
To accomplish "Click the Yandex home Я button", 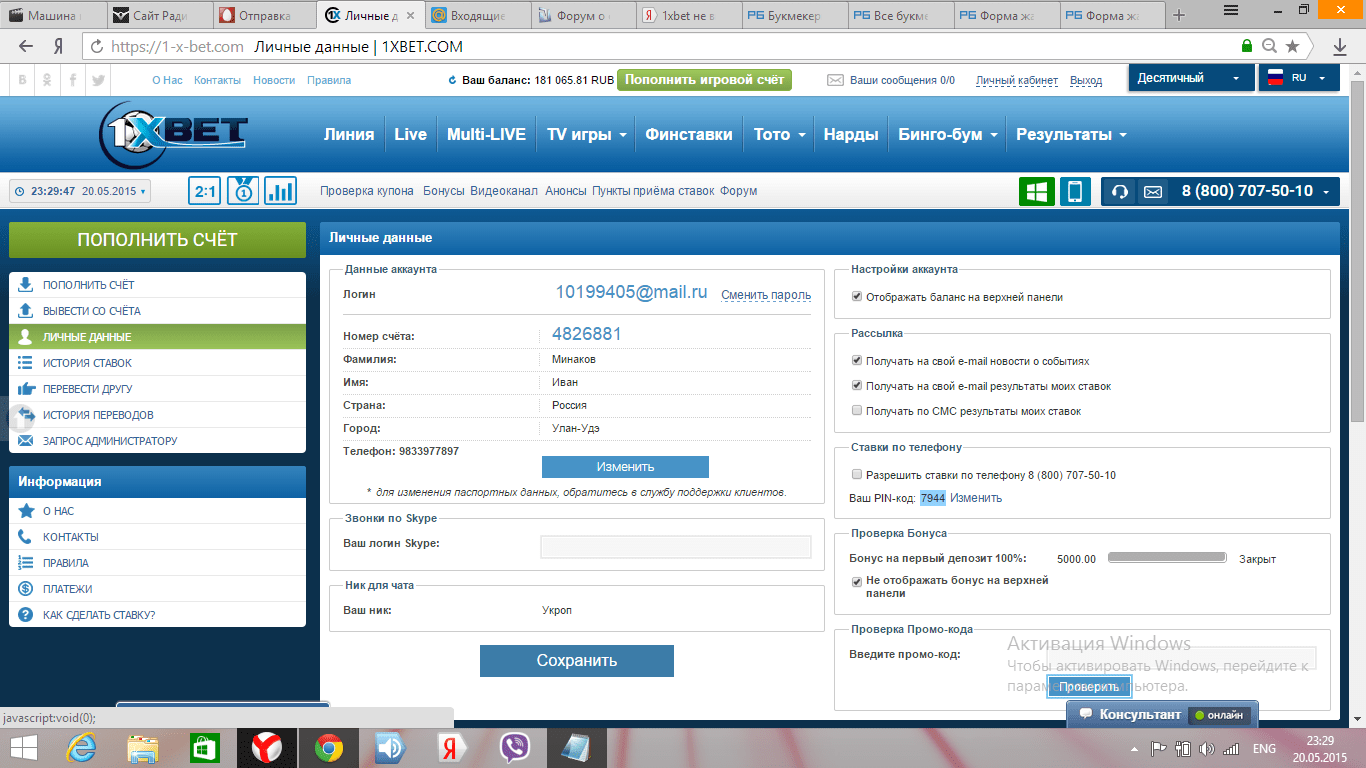I will tap(59, 46).
